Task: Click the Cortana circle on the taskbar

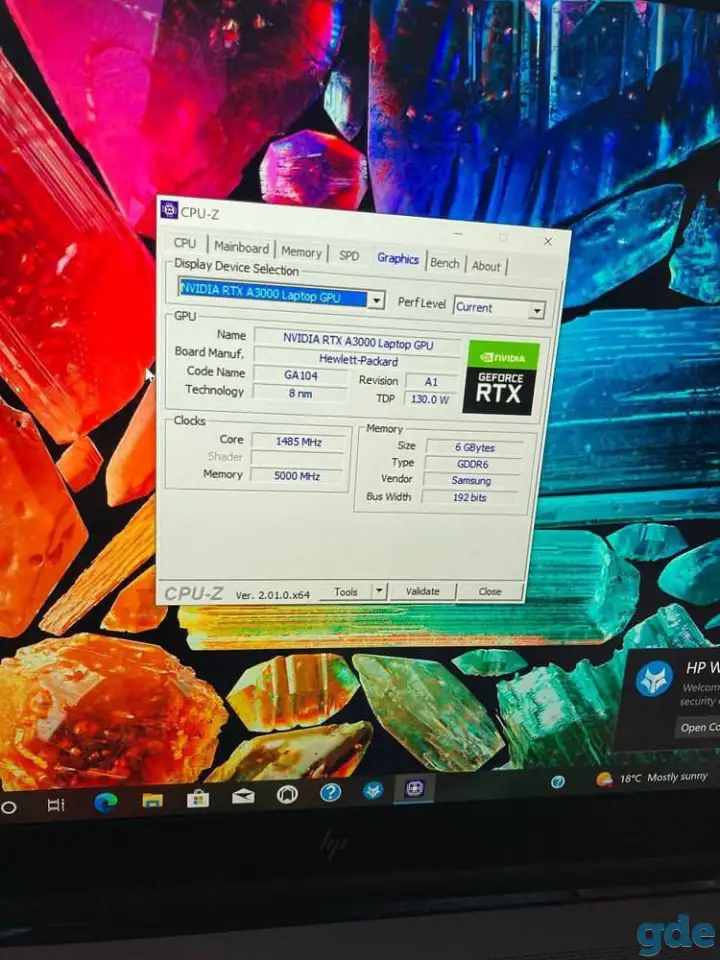Action: tap(9, 807)
